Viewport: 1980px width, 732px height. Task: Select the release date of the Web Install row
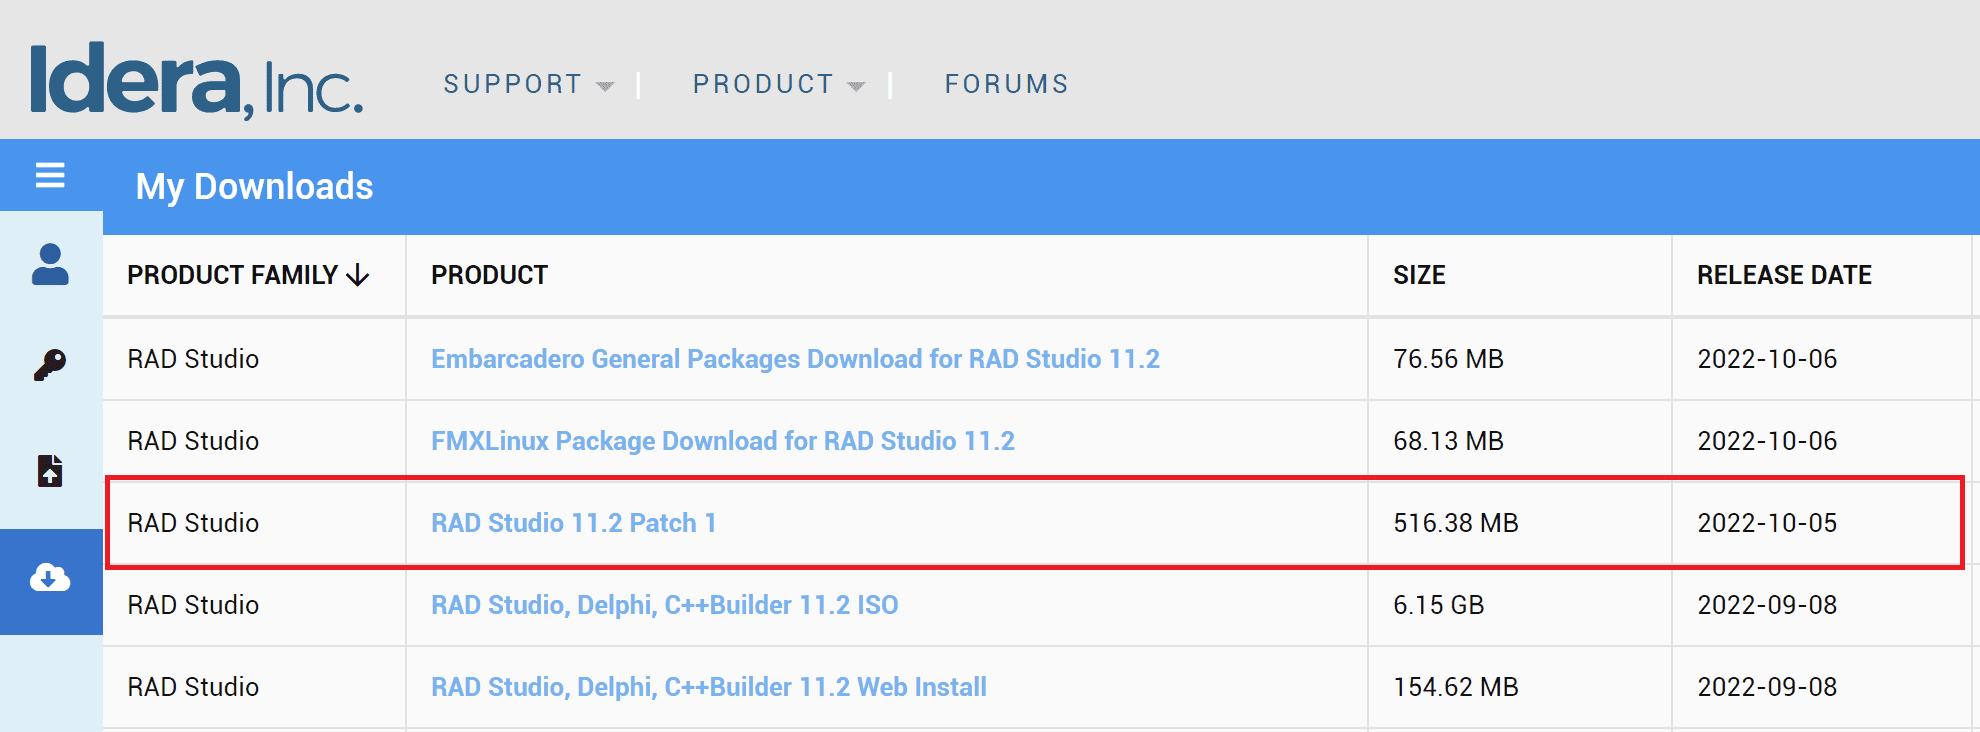(x=1767, y=687)
